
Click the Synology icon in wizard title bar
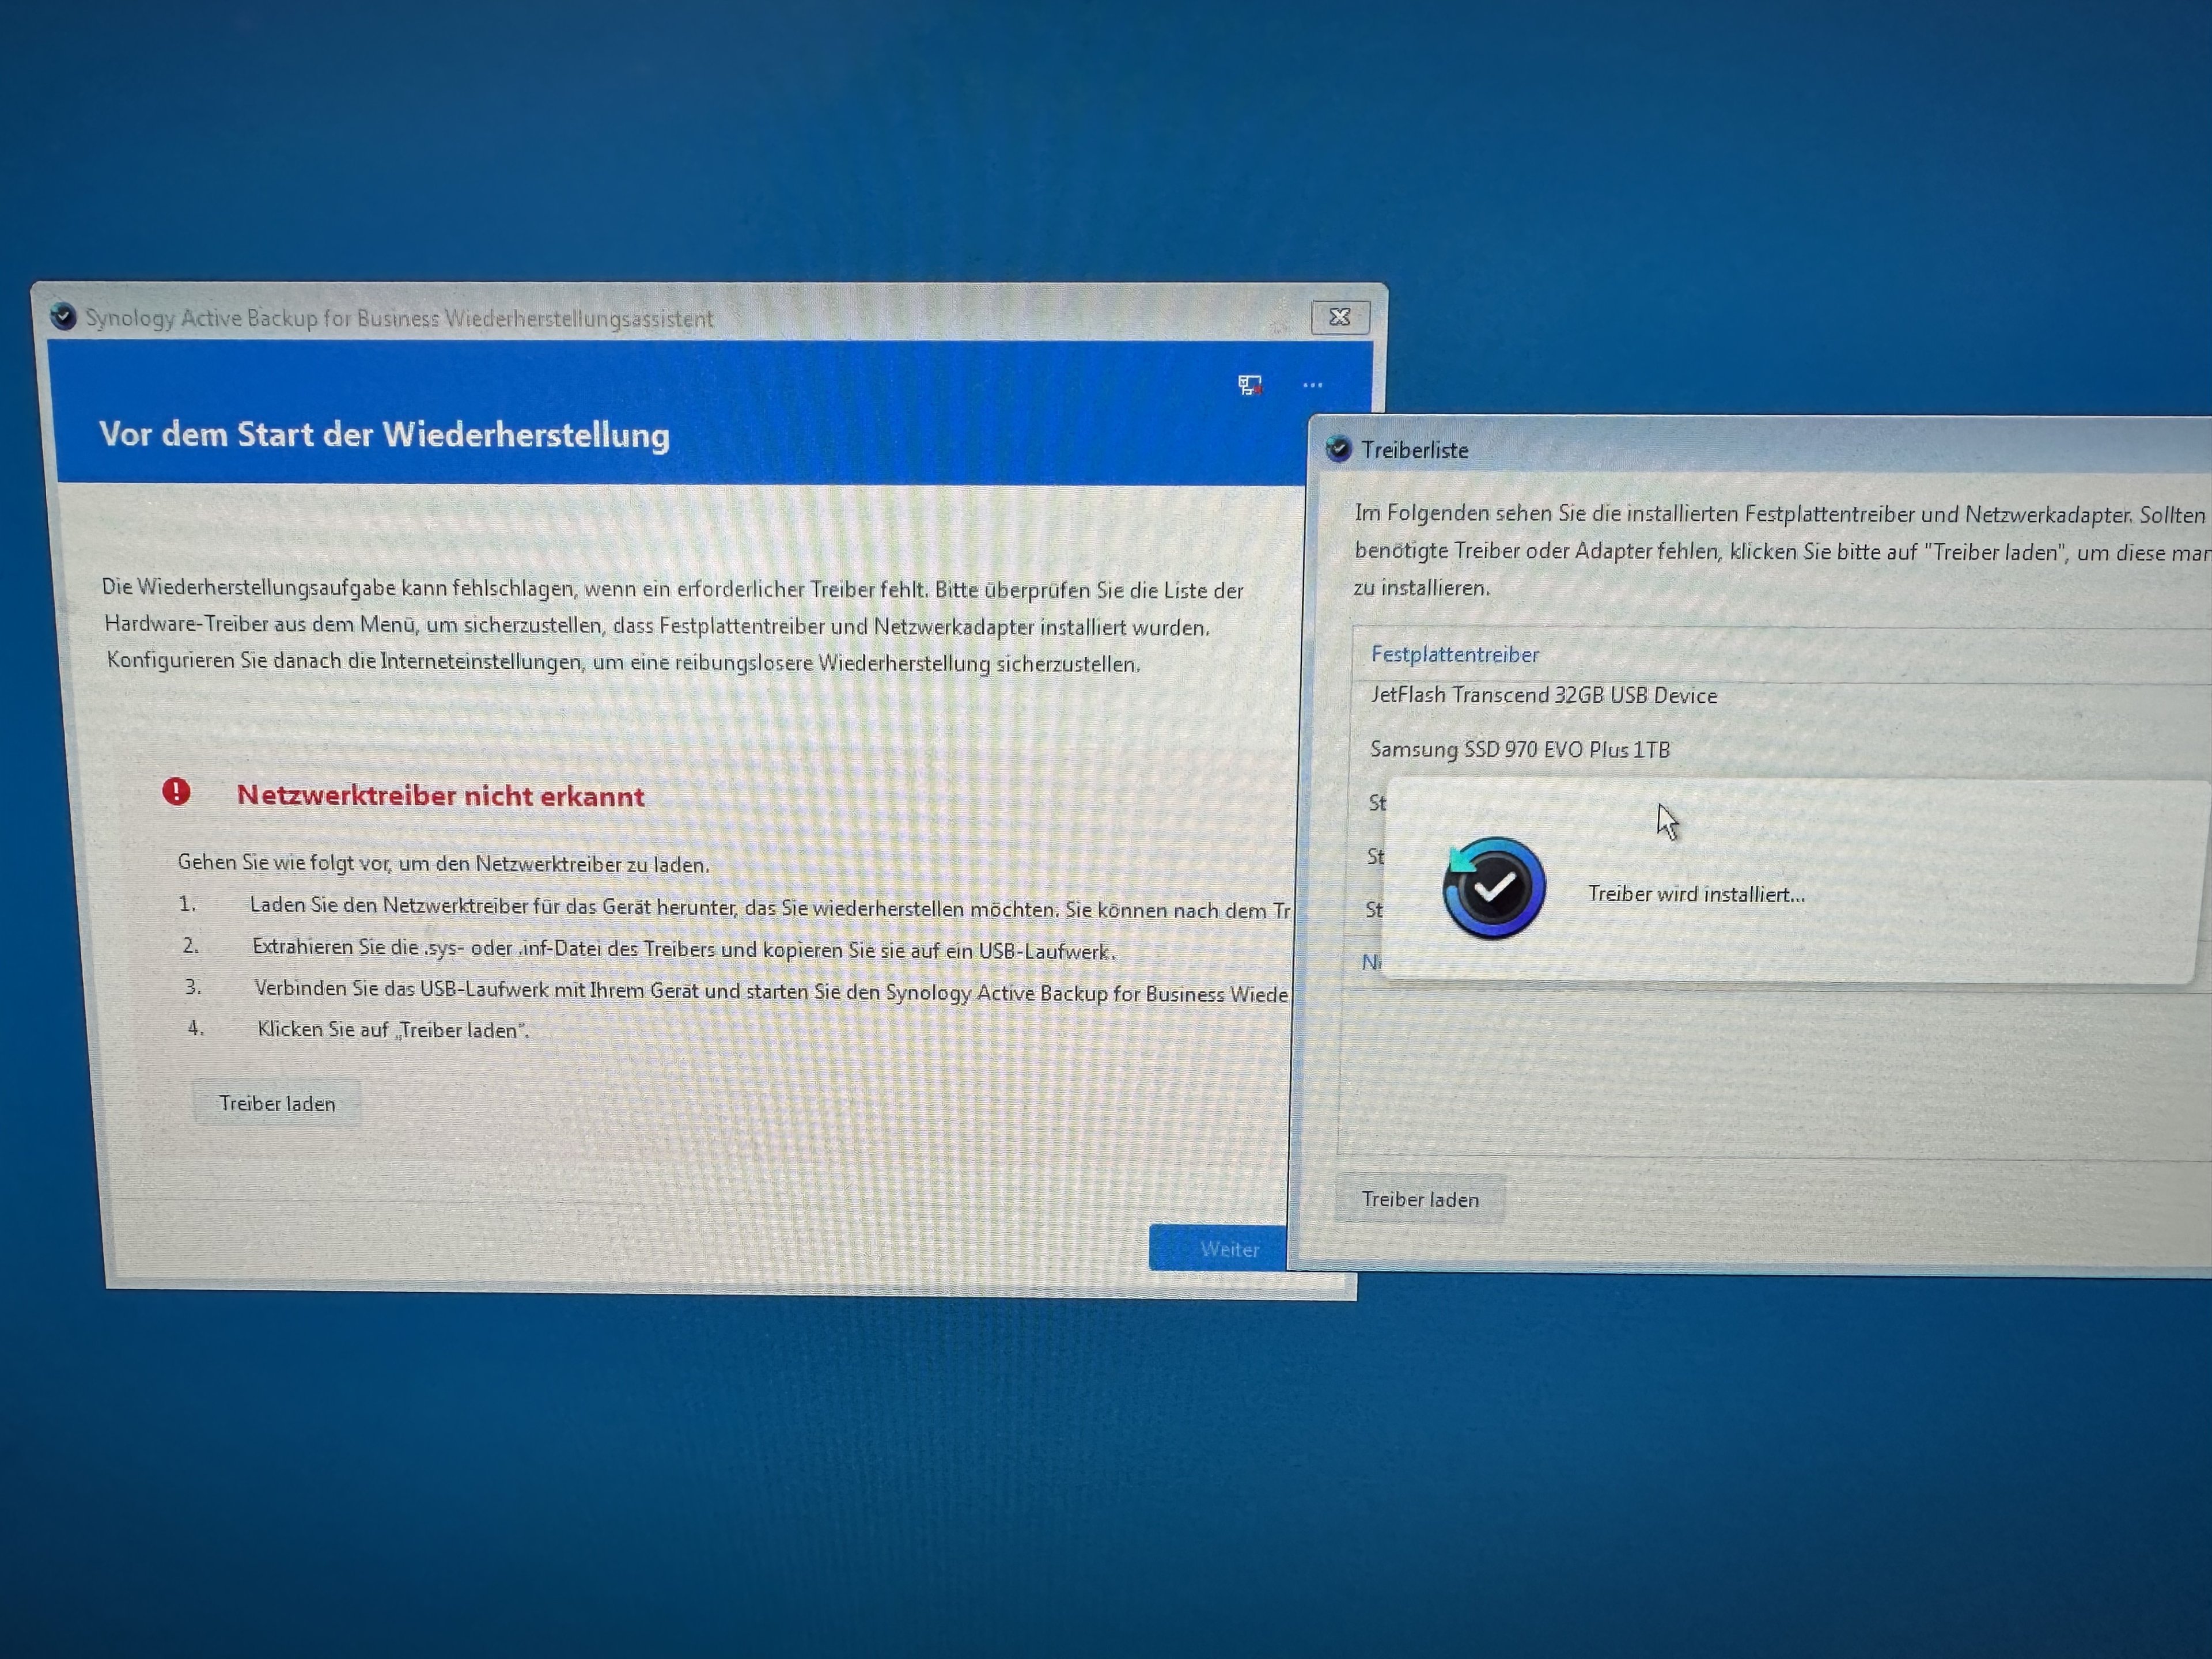(63, 316)
